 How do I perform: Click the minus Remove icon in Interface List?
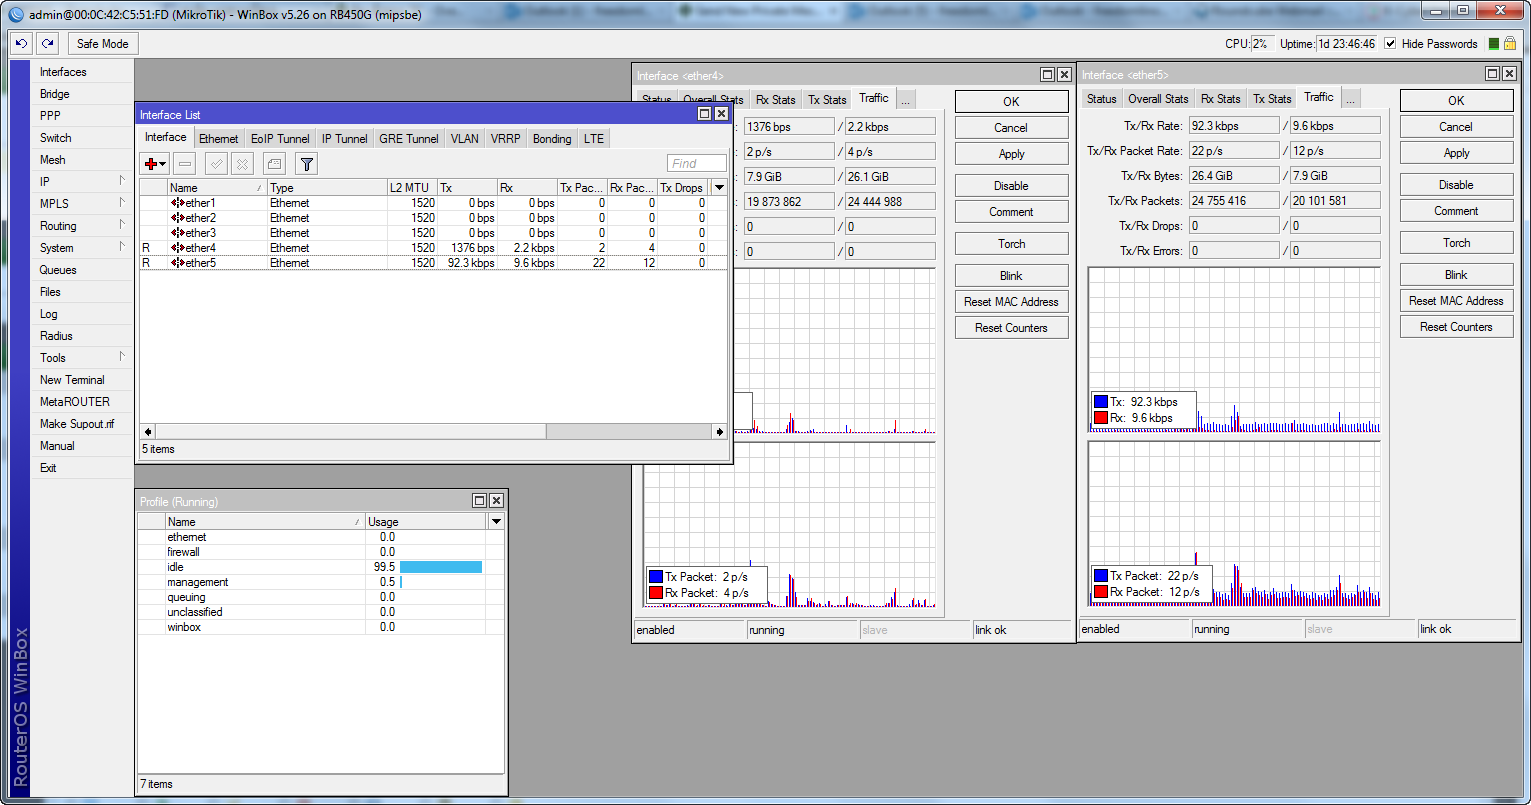185,164
